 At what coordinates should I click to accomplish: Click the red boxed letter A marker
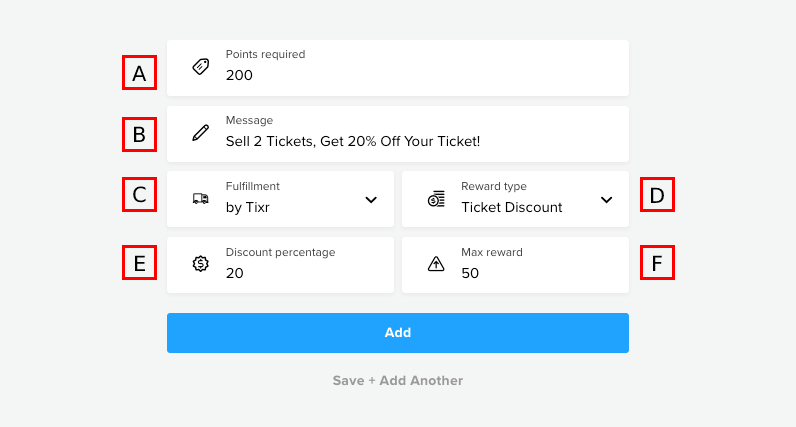[x=140, y=73]
